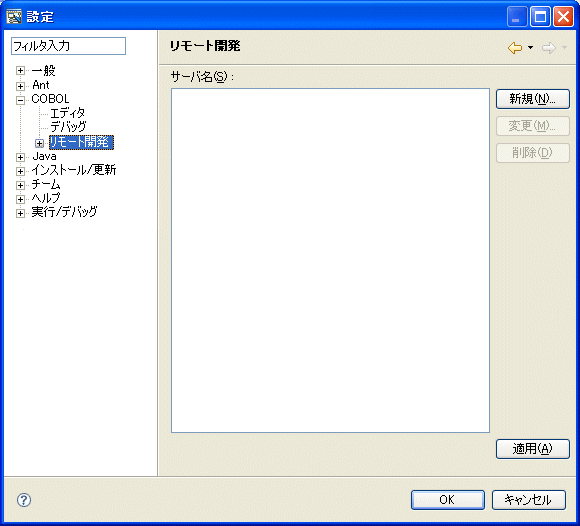Open the forward history dropdown arrow
The width and height of the screenshot is (580, 526).
(x=564, y=47)
